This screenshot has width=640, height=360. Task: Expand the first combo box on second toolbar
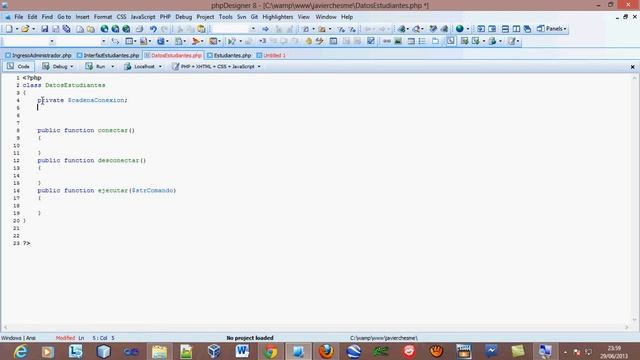(52, 41)
